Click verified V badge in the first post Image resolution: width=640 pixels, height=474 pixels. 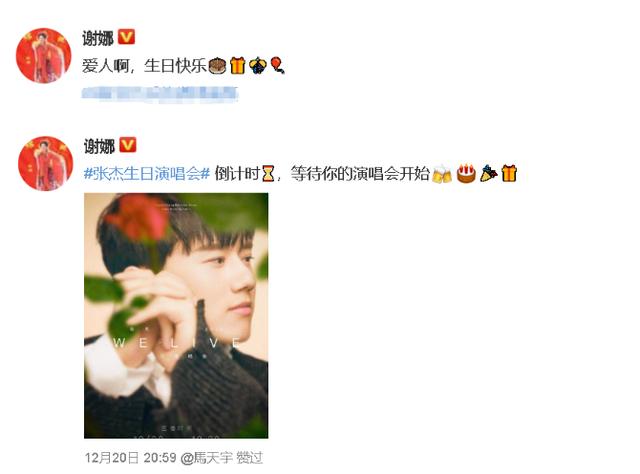(126, 37)
